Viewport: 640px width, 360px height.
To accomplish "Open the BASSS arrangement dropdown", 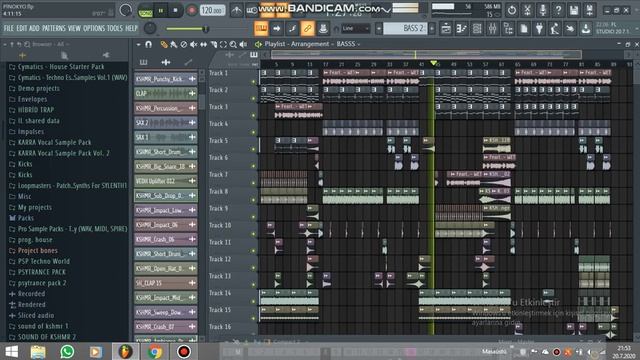I will click(x=348, y=44).
